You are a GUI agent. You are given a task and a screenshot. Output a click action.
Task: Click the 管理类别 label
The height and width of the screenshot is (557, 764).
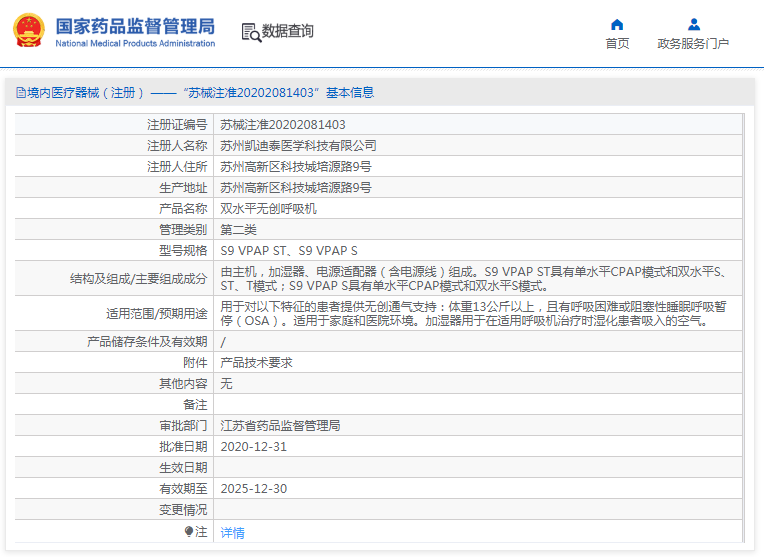(x=183, y=230)
